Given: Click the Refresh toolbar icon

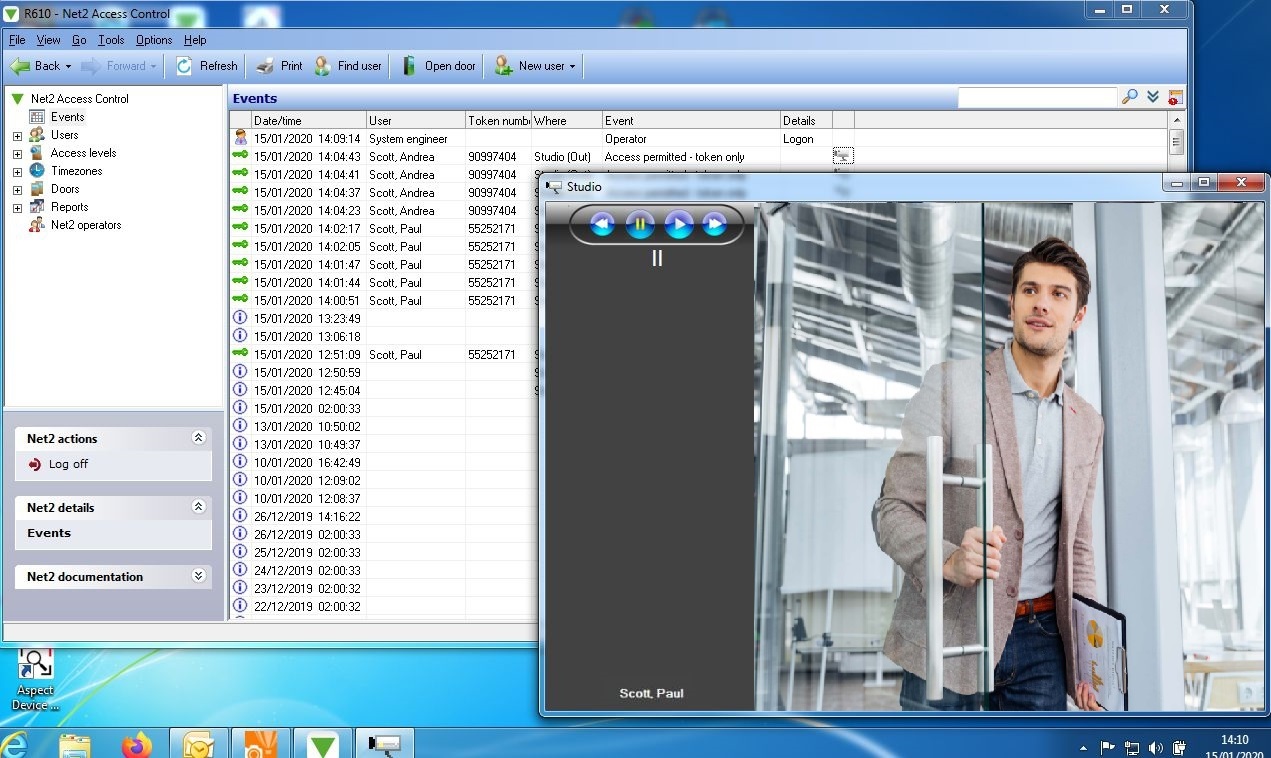Looking at the screenshot, I should point(184,66).
